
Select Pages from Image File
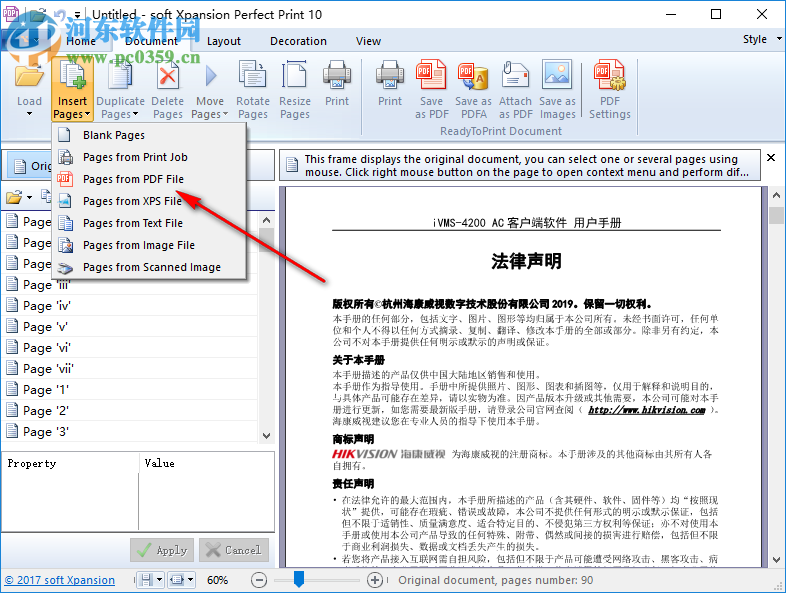coord(149,245)
